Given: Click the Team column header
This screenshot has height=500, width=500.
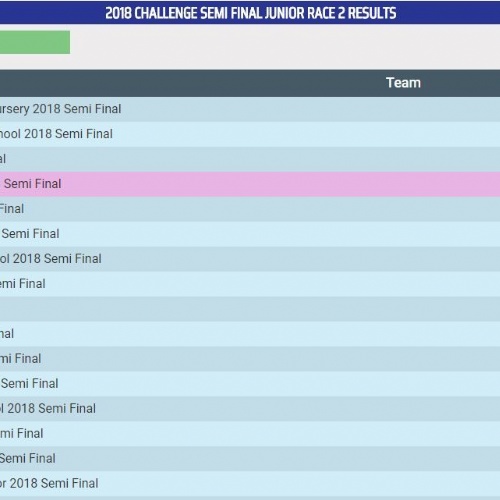Looking at the screenshot, I should pyautogui.click(x=403, y=83).
